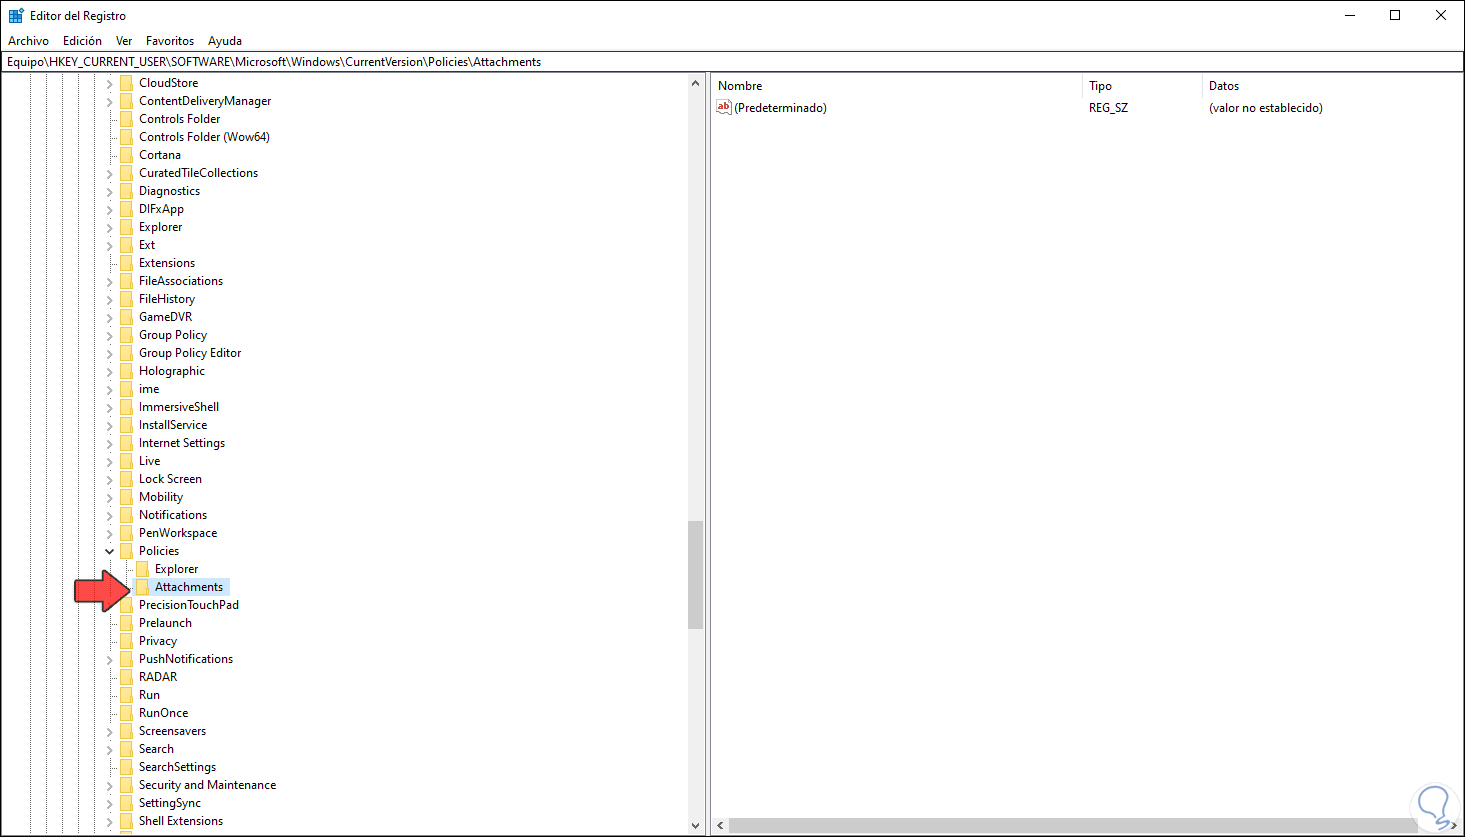Expand the ImmersiveShell key
Screen dimensions: 1465x837
(x=110, y=407)
